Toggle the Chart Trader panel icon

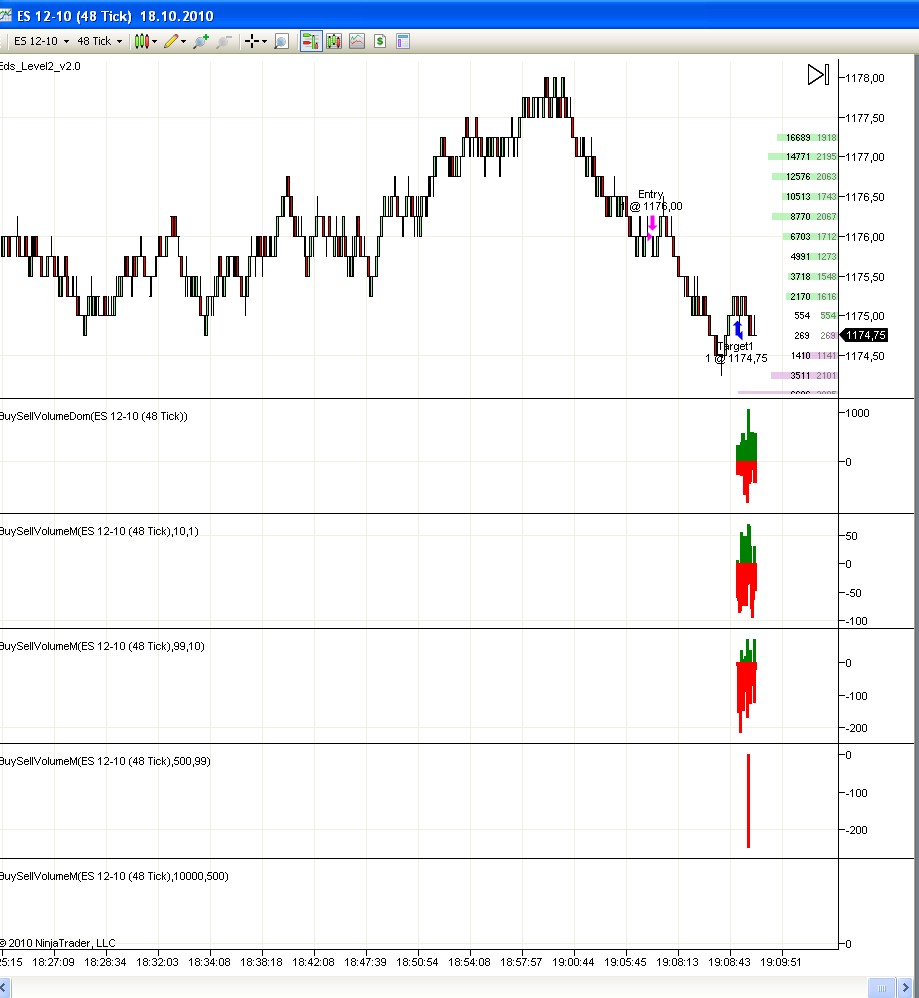click(x=310, y=41)
